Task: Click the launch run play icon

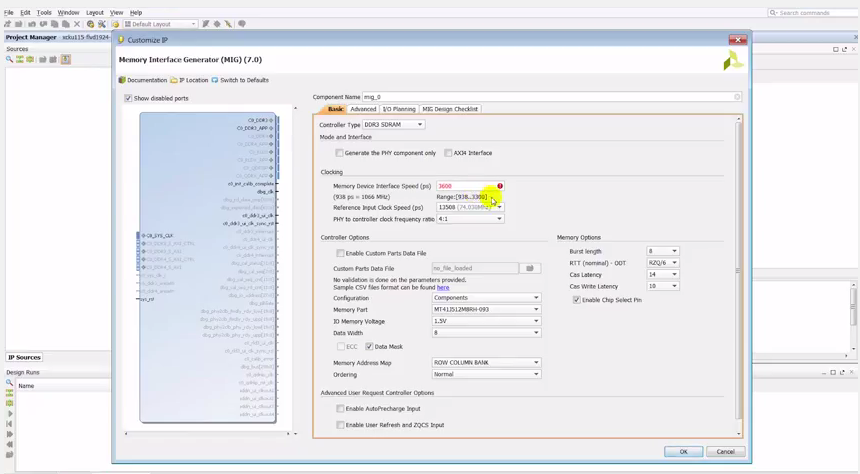Action: coord(9,414)
